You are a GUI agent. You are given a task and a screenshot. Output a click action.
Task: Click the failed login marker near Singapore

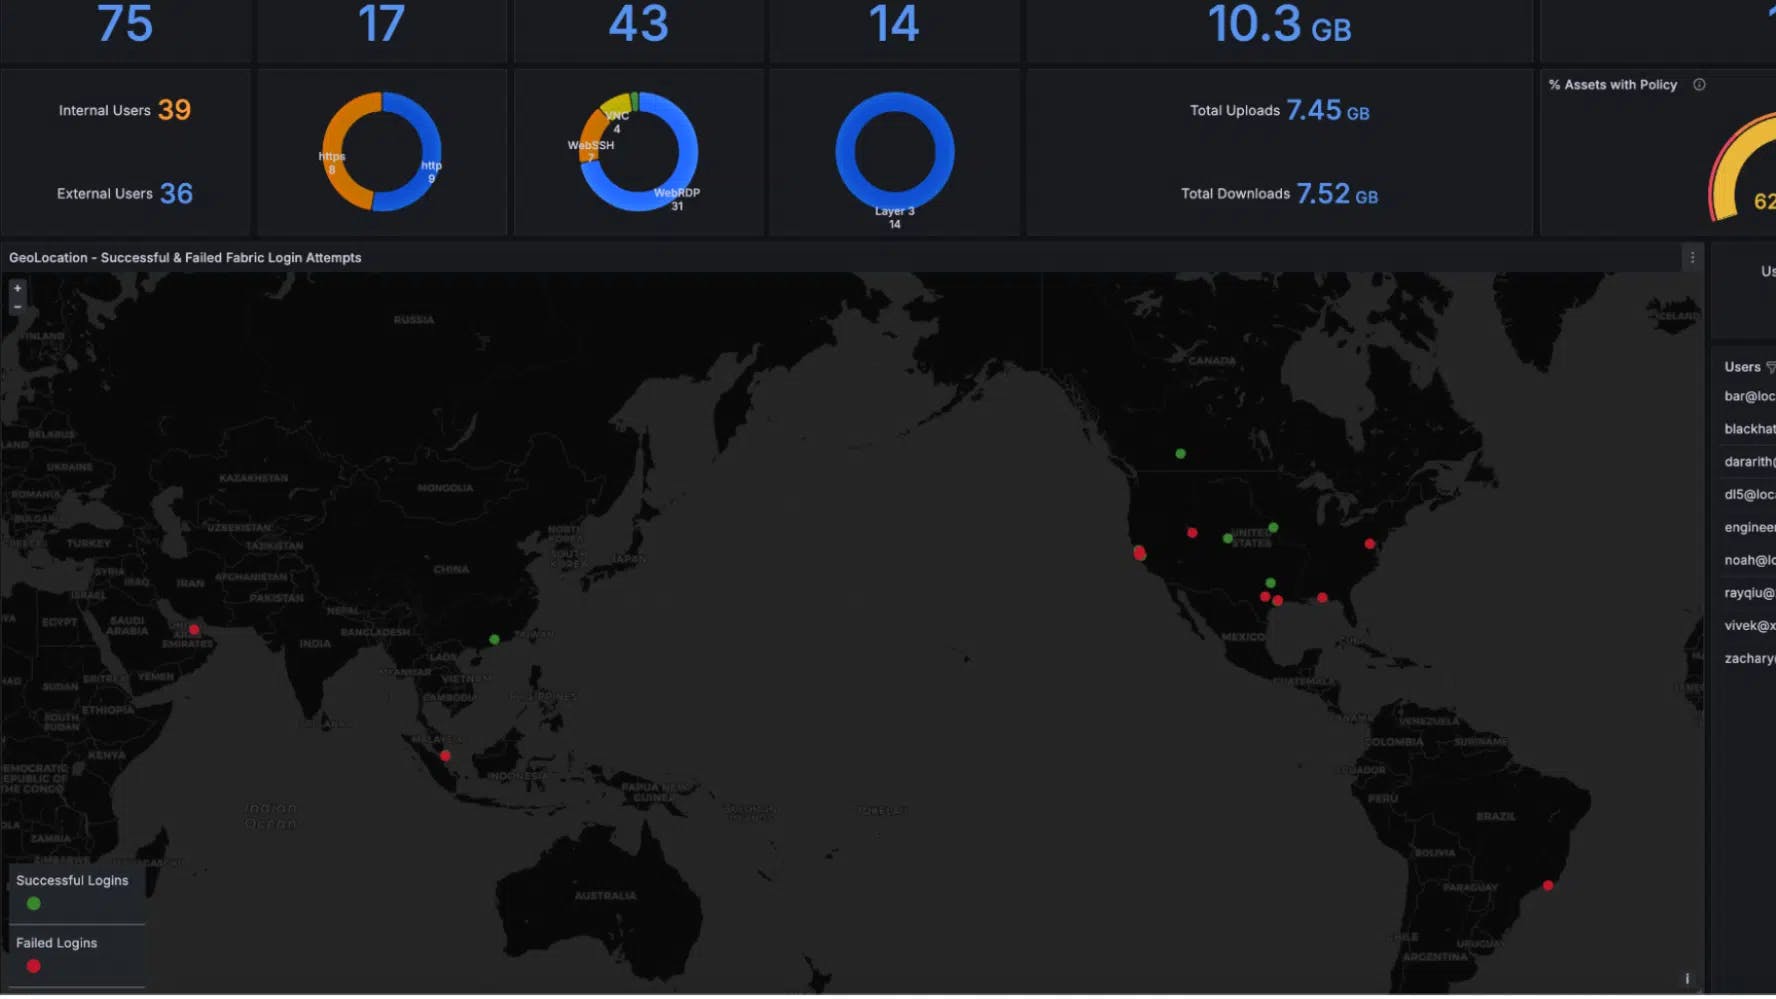point(445,756)
